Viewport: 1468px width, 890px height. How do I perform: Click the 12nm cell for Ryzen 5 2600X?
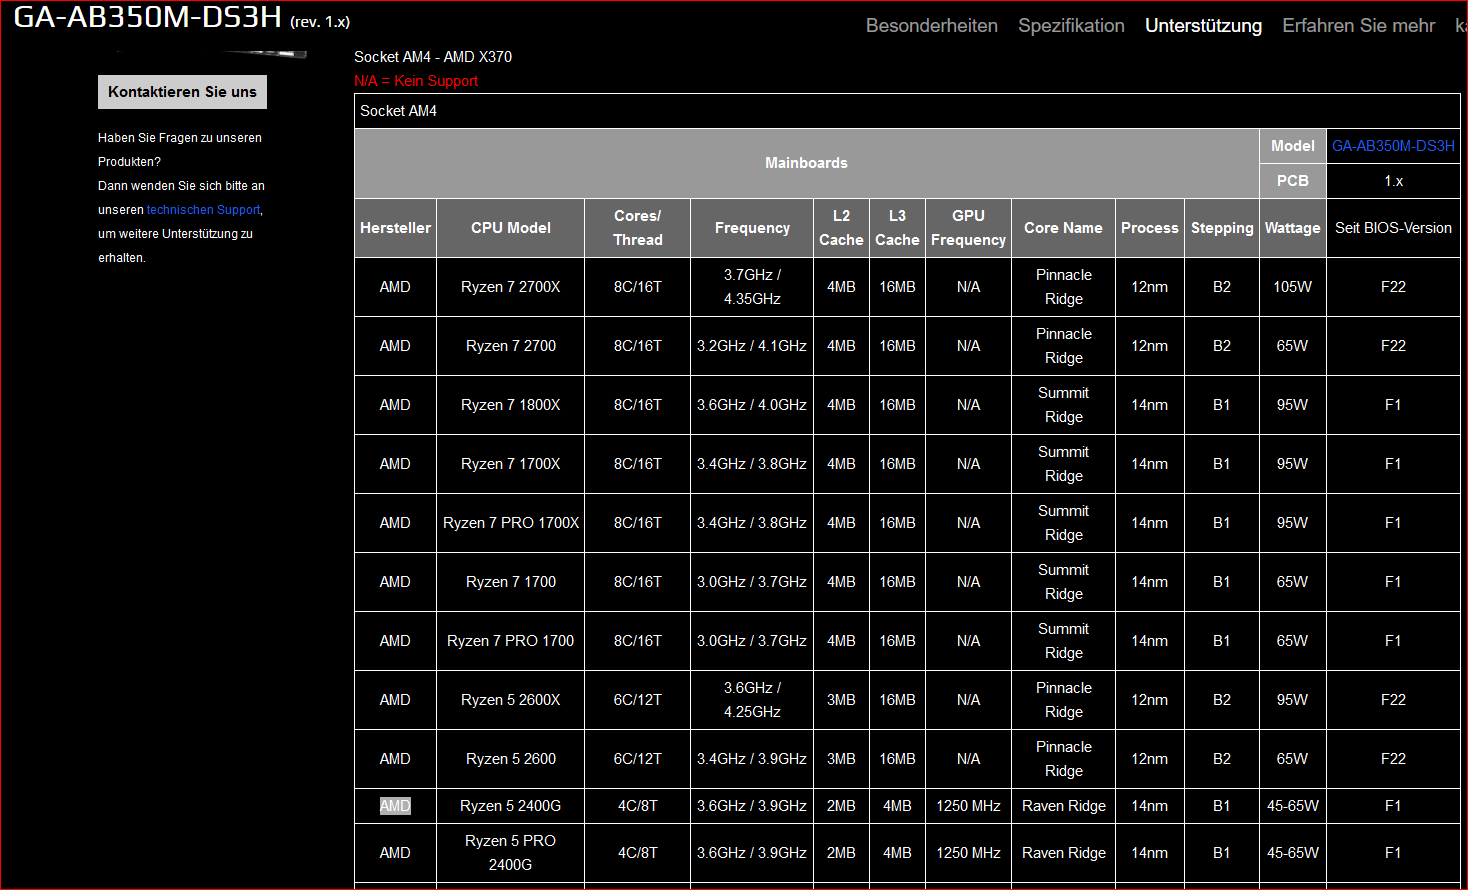click(1150, 700)
